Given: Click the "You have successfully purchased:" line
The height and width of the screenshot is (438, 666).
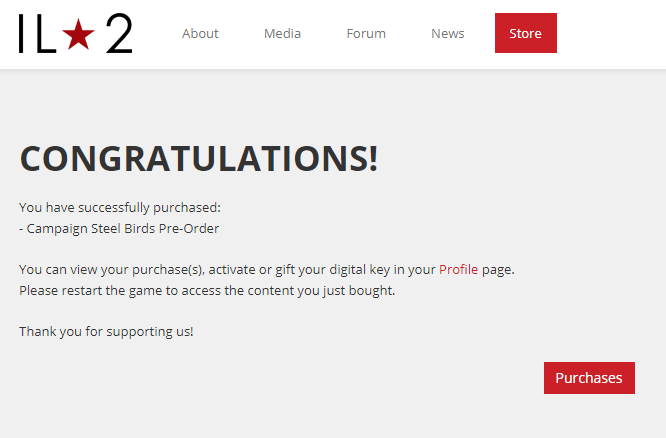Looking at the screenshot, I should tap(119, 207).
